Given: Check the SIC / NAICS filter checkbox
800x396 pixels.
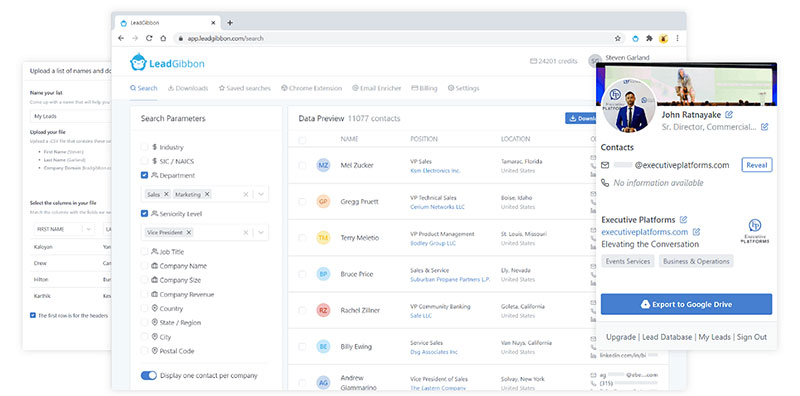Looking at the screenshot, I should 144,161.
